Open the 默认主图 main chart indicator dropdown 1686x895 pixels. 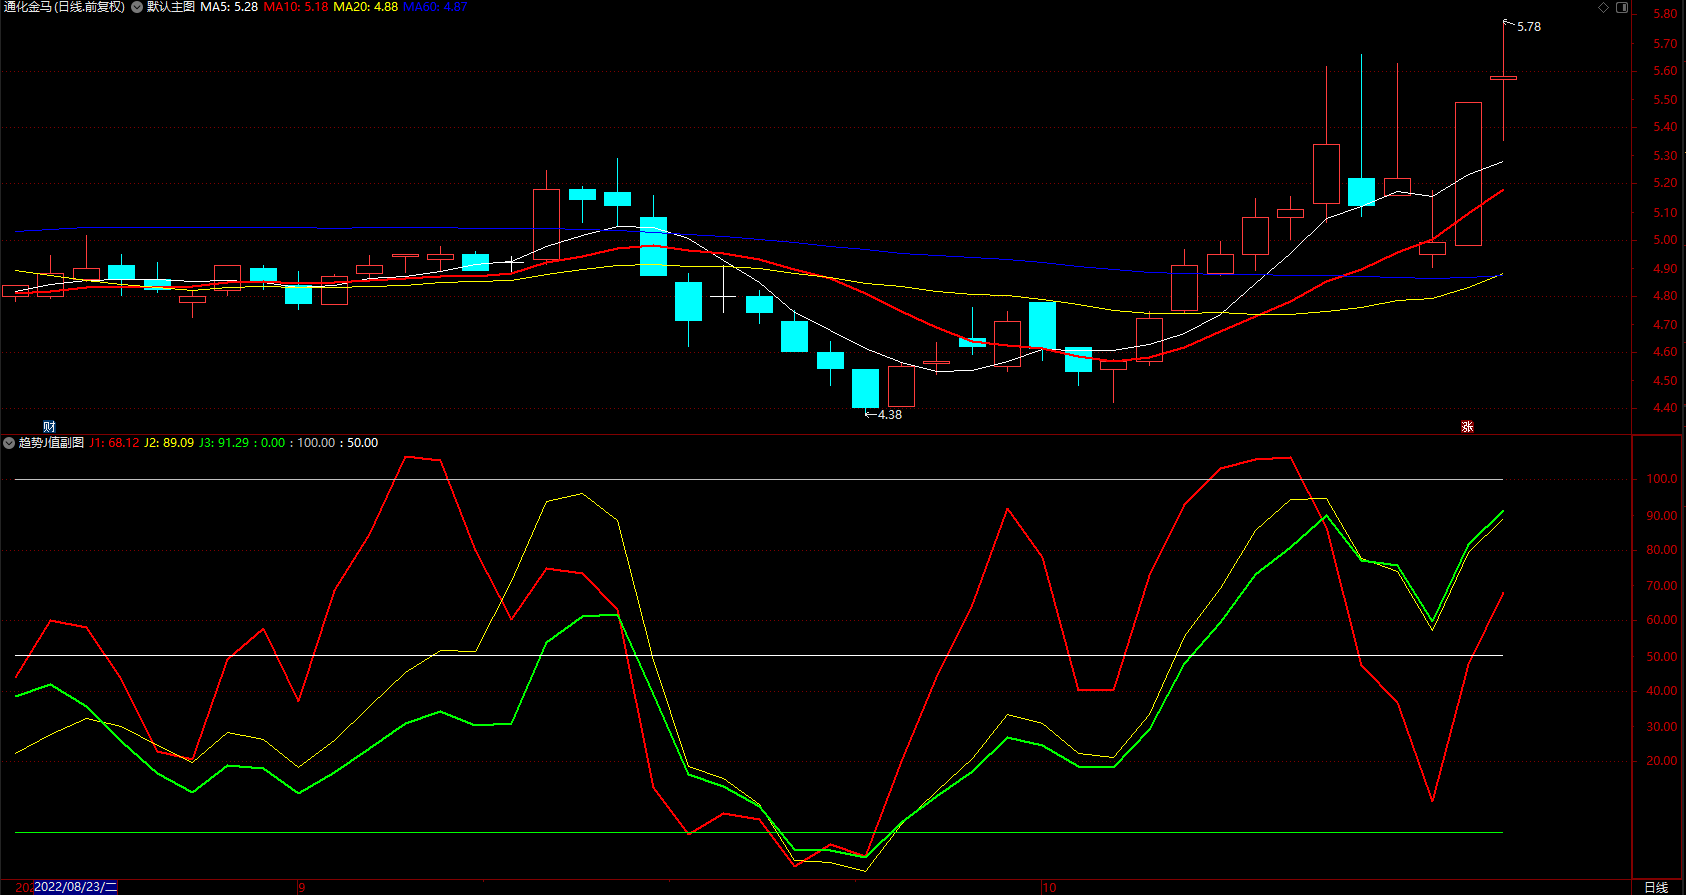(137, 7)
